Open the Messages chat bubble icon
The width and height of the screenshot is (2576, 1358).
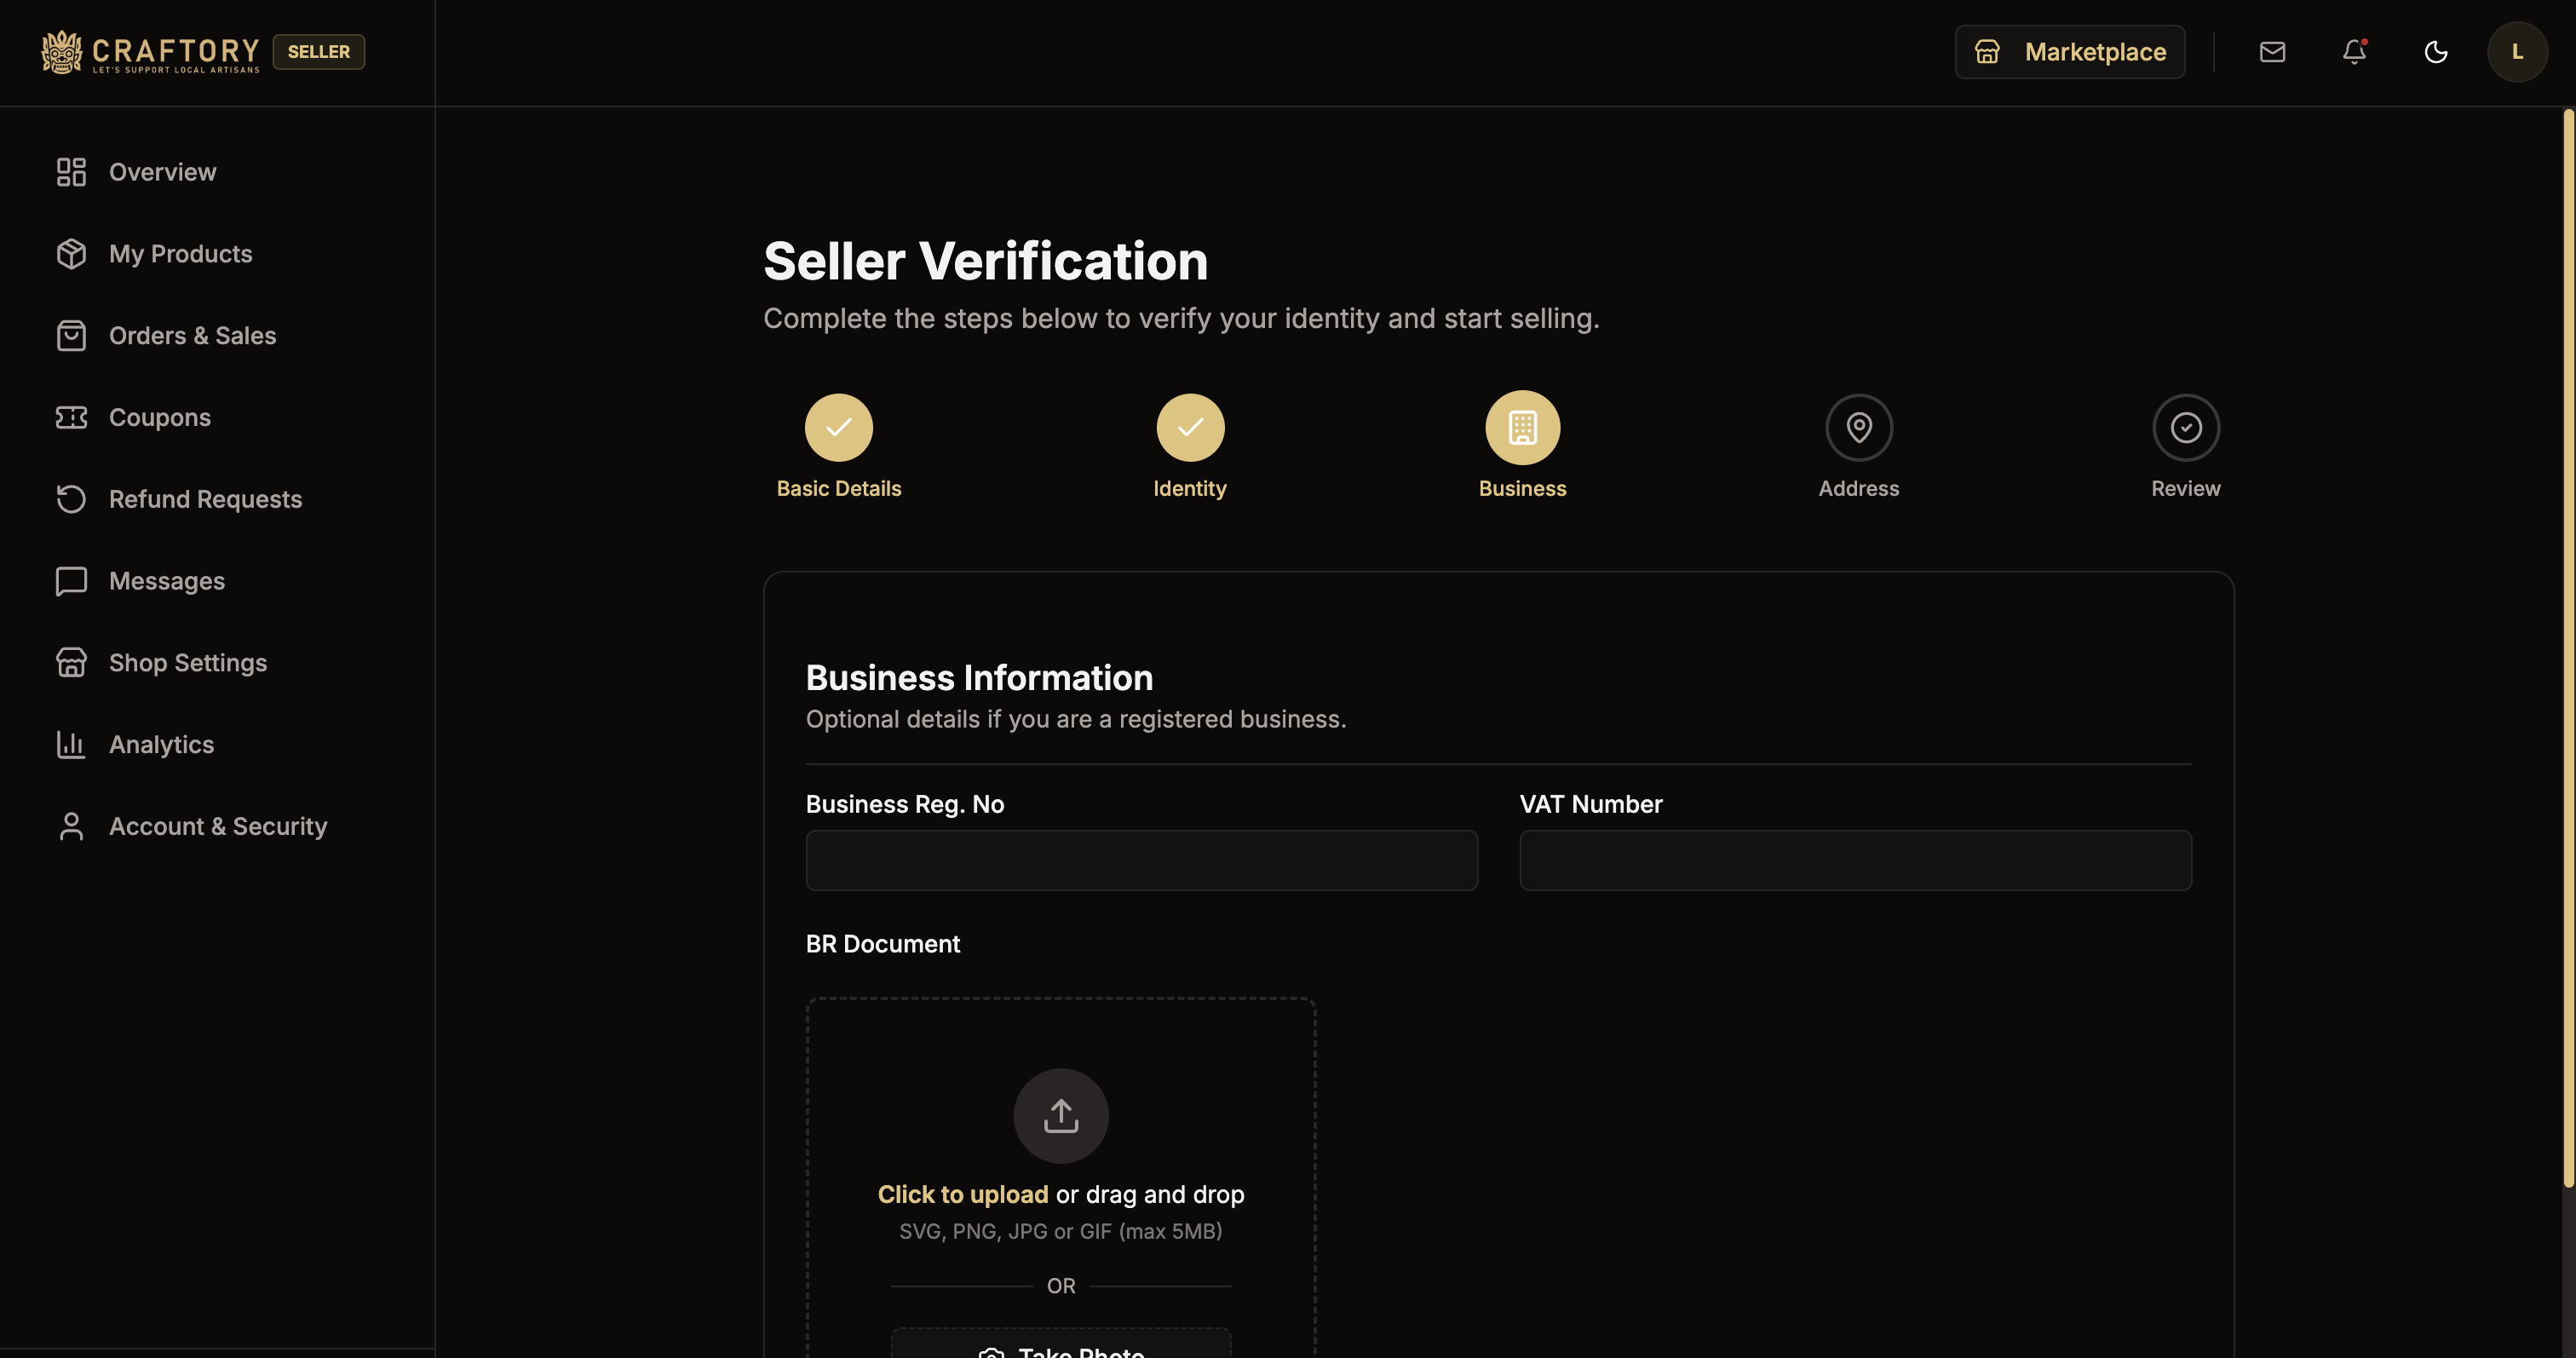[x=69, y=580]
